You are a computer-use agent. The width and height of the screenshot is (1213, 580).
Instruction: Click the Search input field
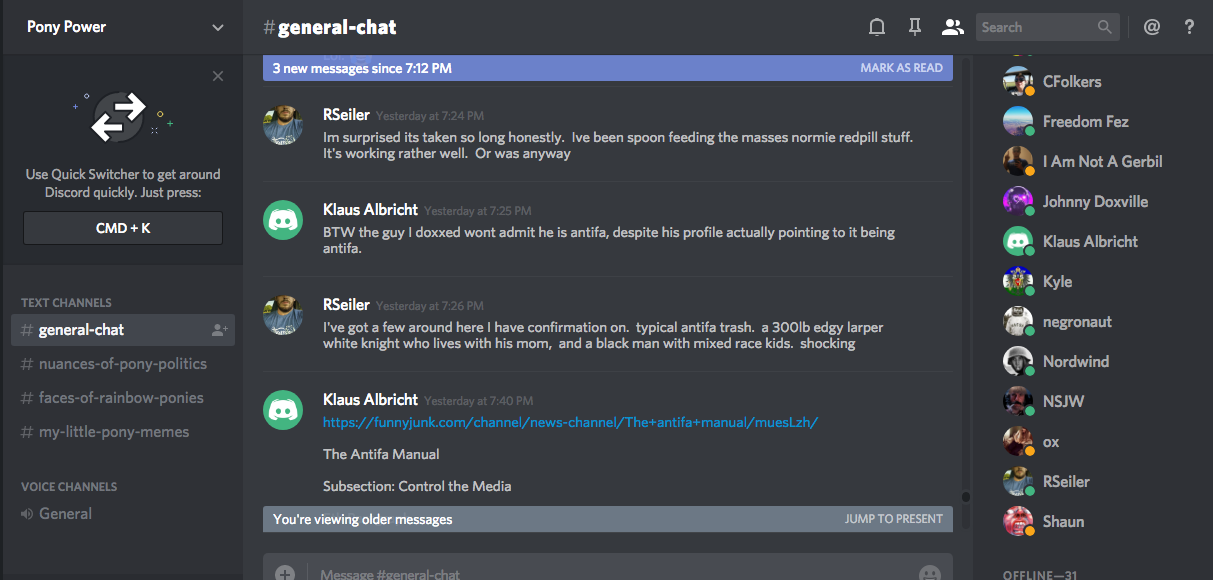[x=1035, y=27]
